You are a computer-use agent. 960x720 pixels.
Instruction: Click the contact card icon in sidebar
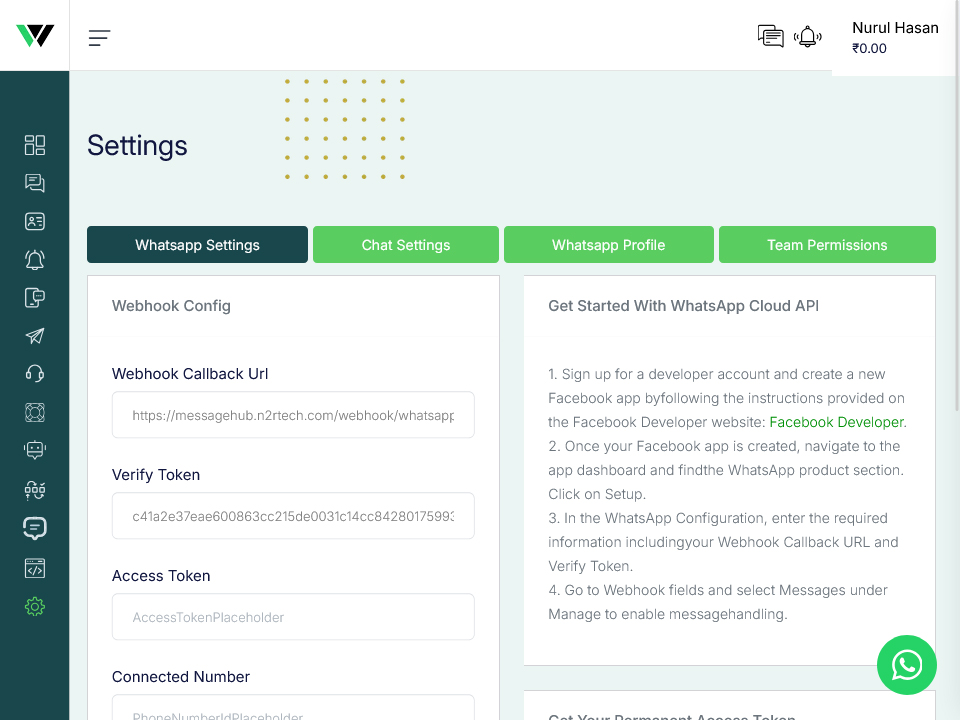pos(35,222)
